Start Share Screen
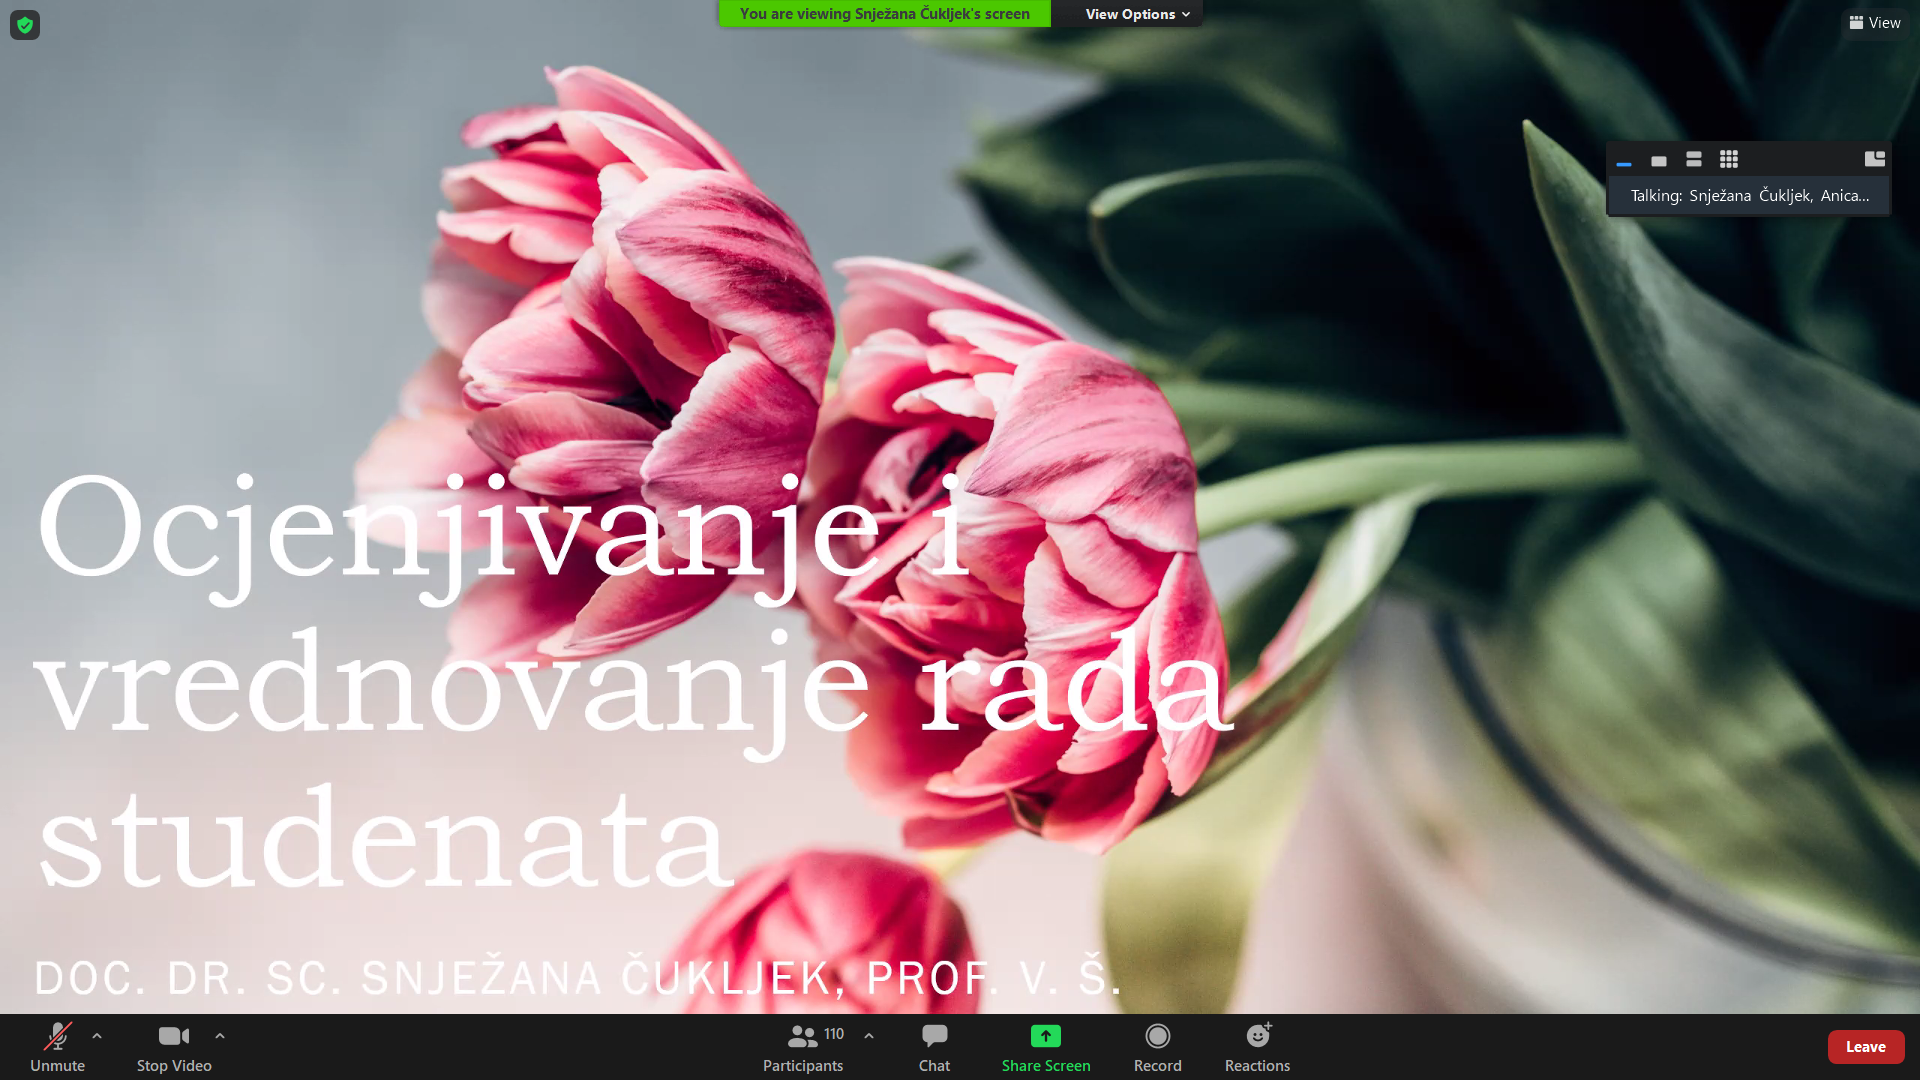Image resolution: width=1920 pixels, height=1080 pixels. click(1046, 1047)
